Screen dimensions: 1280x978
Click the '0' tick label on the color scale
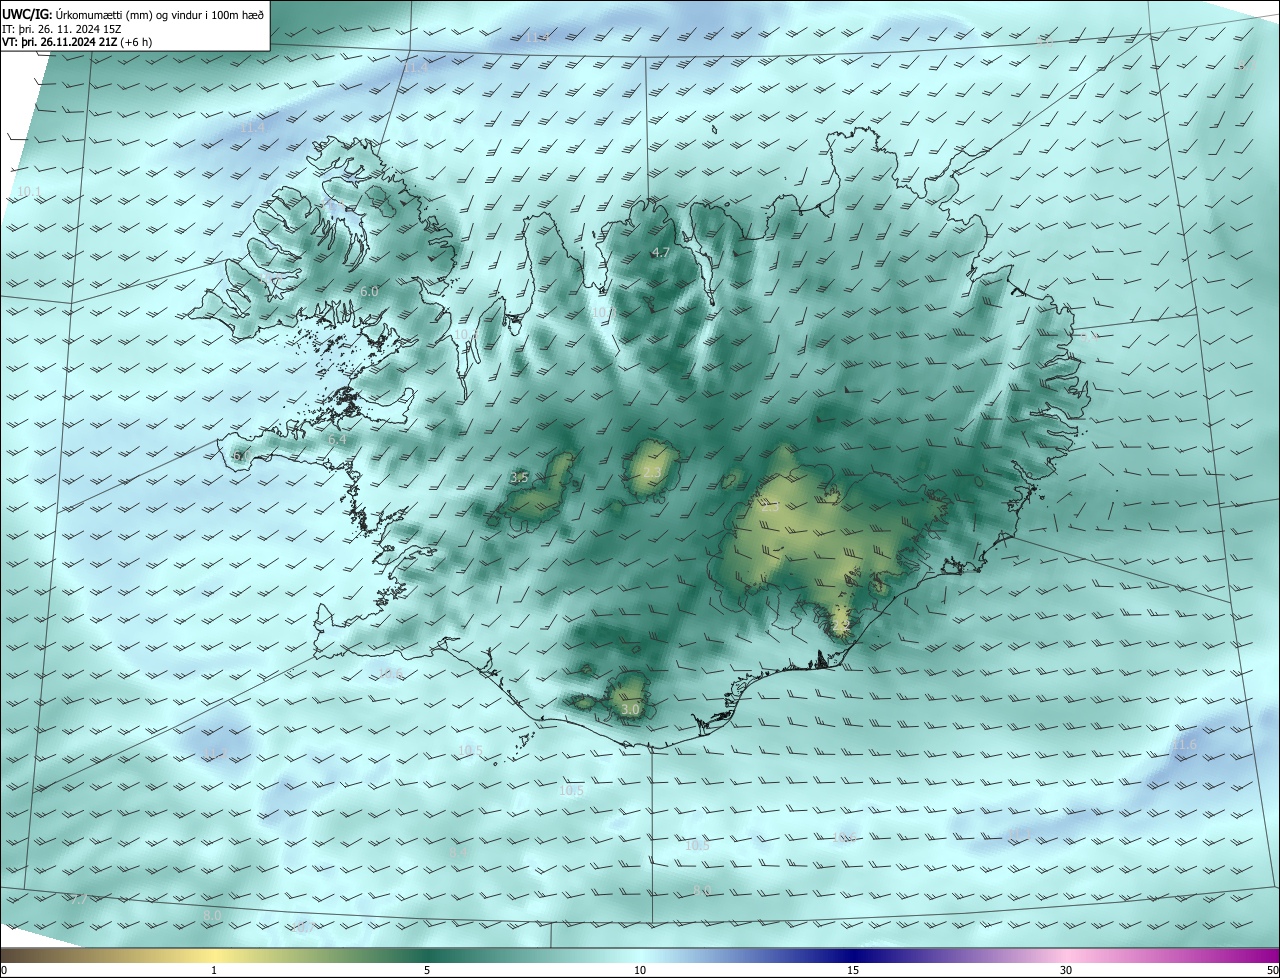pos(4,970)
